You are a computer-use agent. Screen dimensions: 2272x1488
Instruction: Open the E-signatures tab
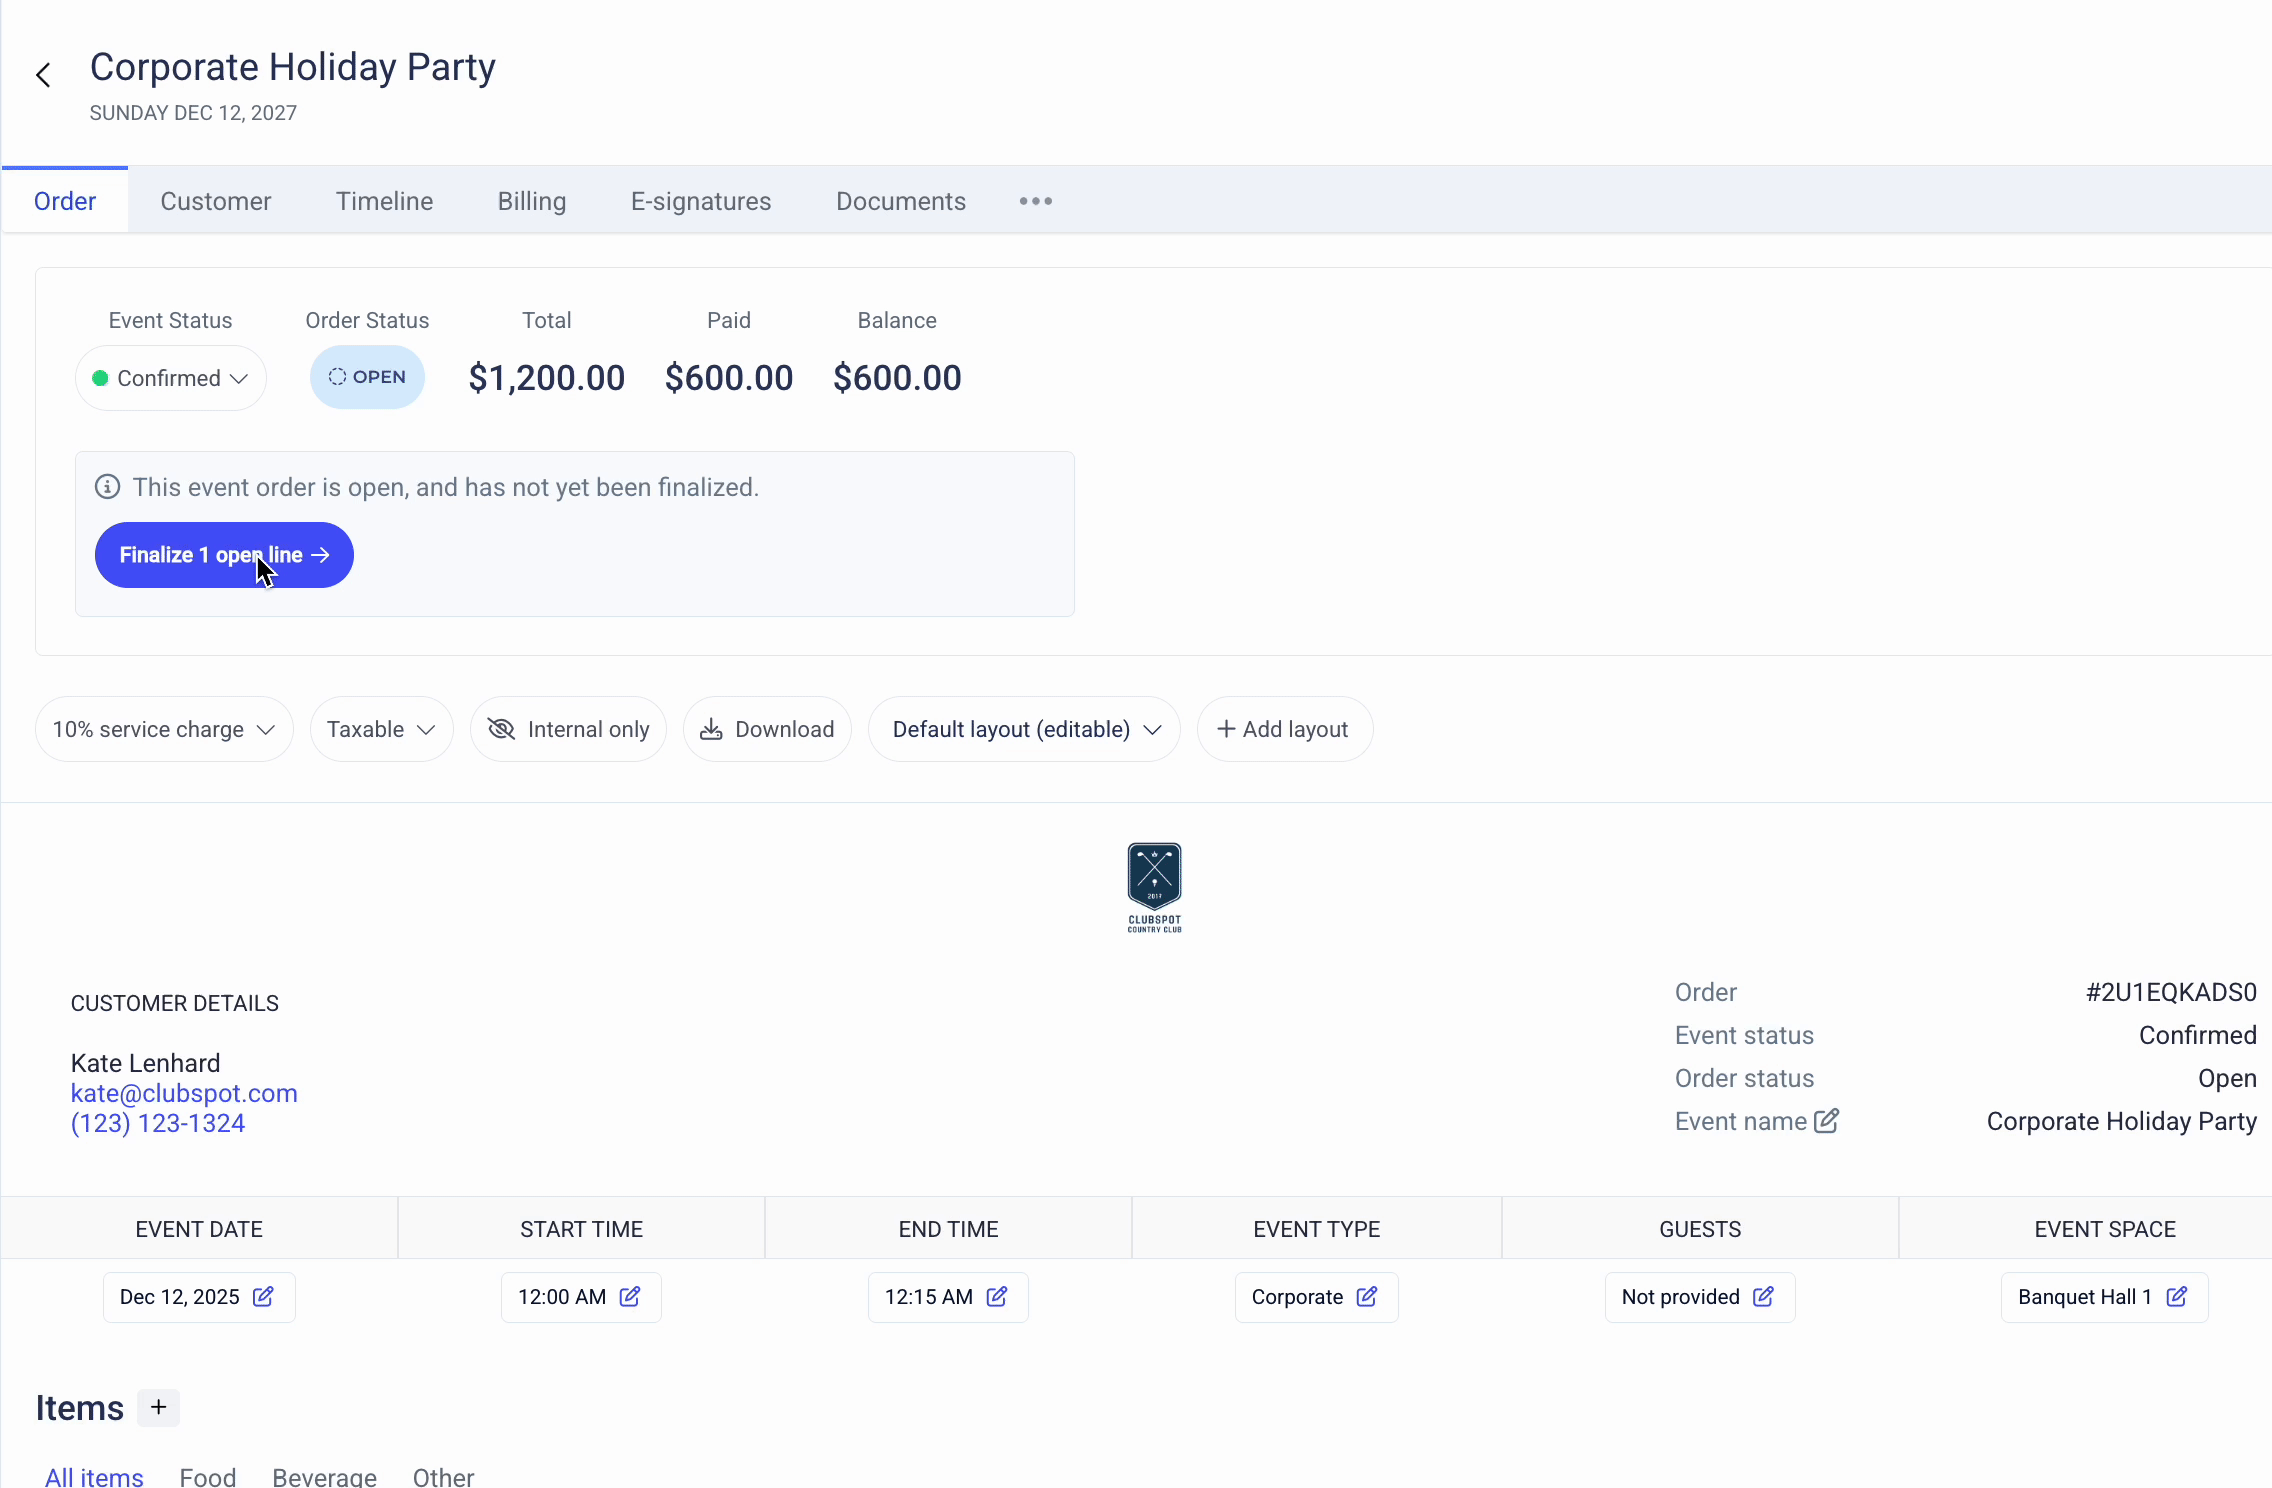(701, 201)
